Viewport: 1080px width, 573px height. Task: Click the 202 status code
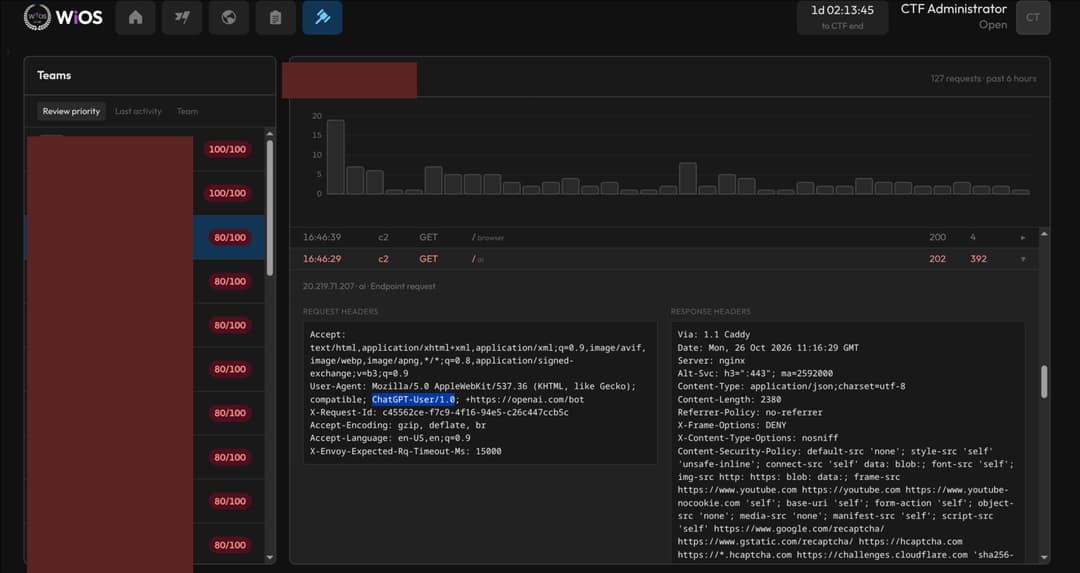937,259
